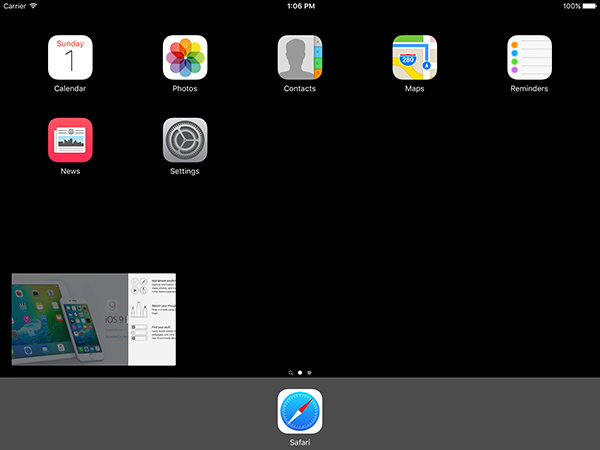
Task: Go to the next home page dot
Action: point(309,373)
